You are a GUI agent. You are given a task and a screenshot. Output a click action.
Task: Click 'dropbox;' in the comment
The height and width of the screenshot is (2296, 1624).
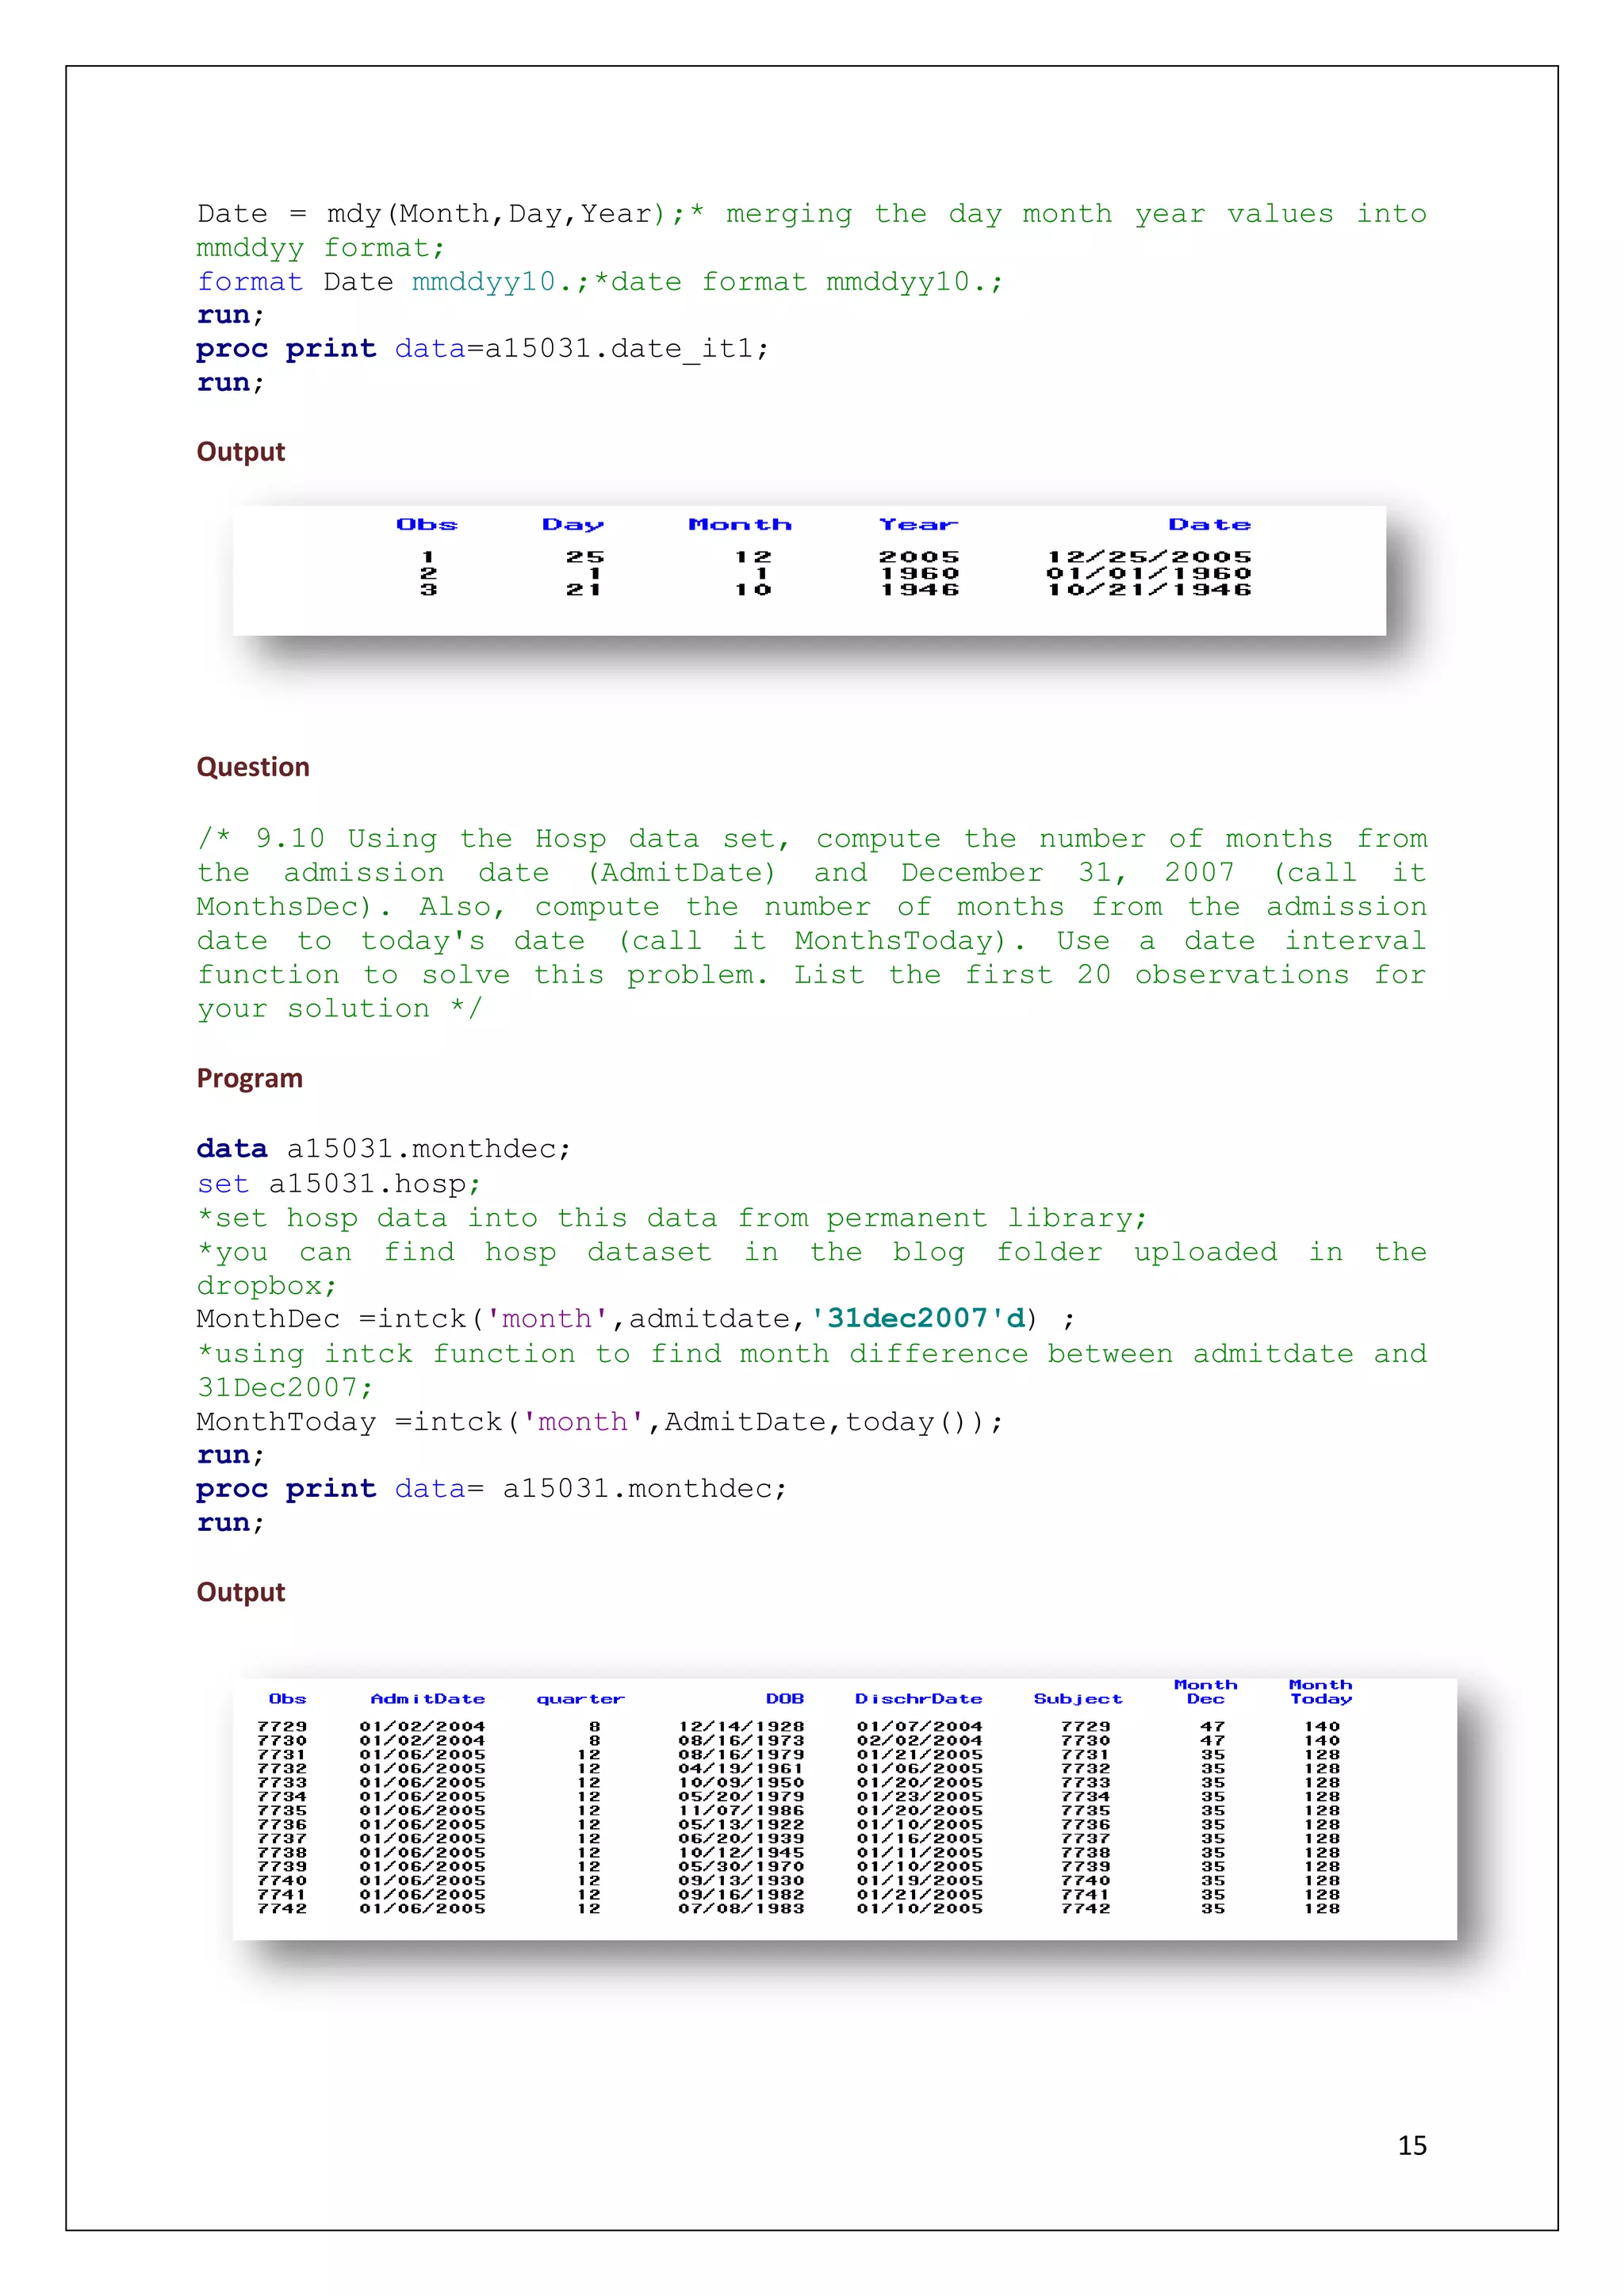[267, 1286]
